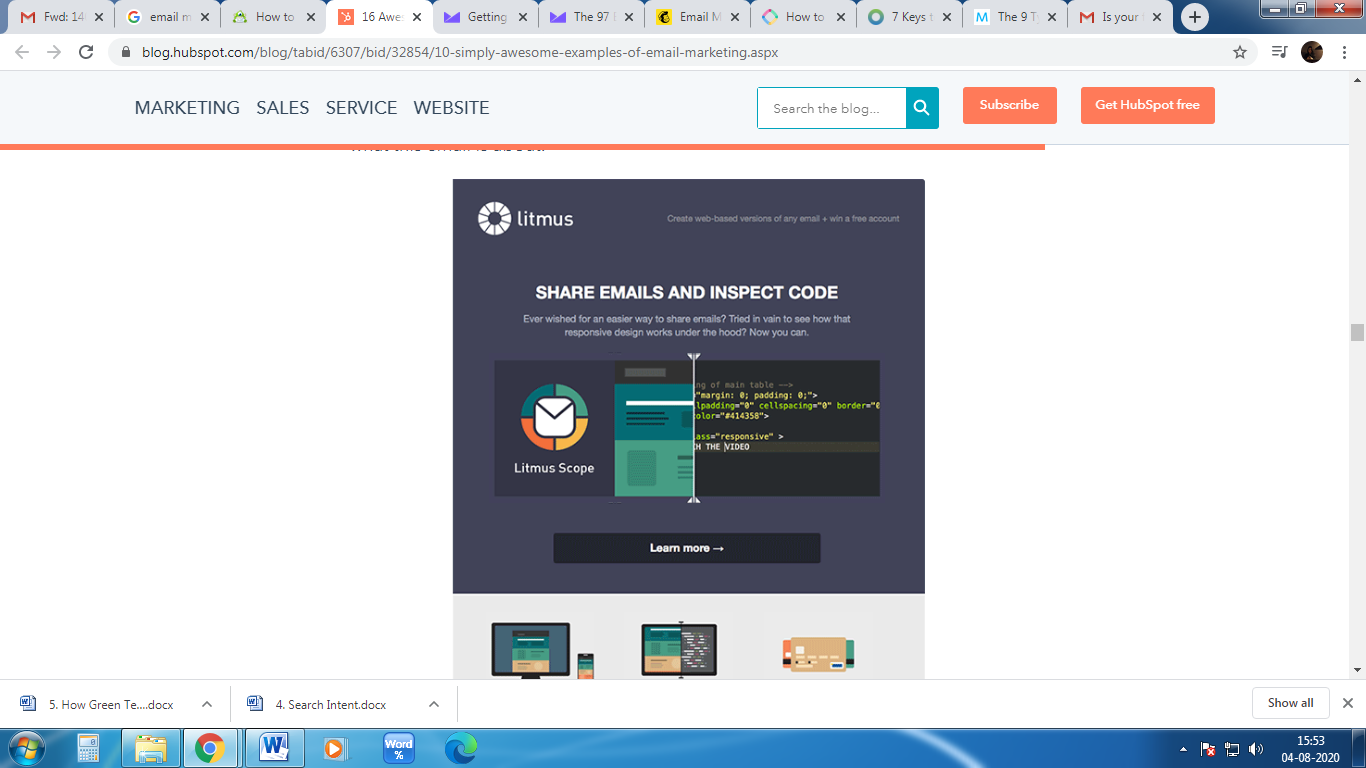Click the code preview slider handle
The height and width of the screenshot is (768, 1366).
pyautogui.click(x=693, y=428)
